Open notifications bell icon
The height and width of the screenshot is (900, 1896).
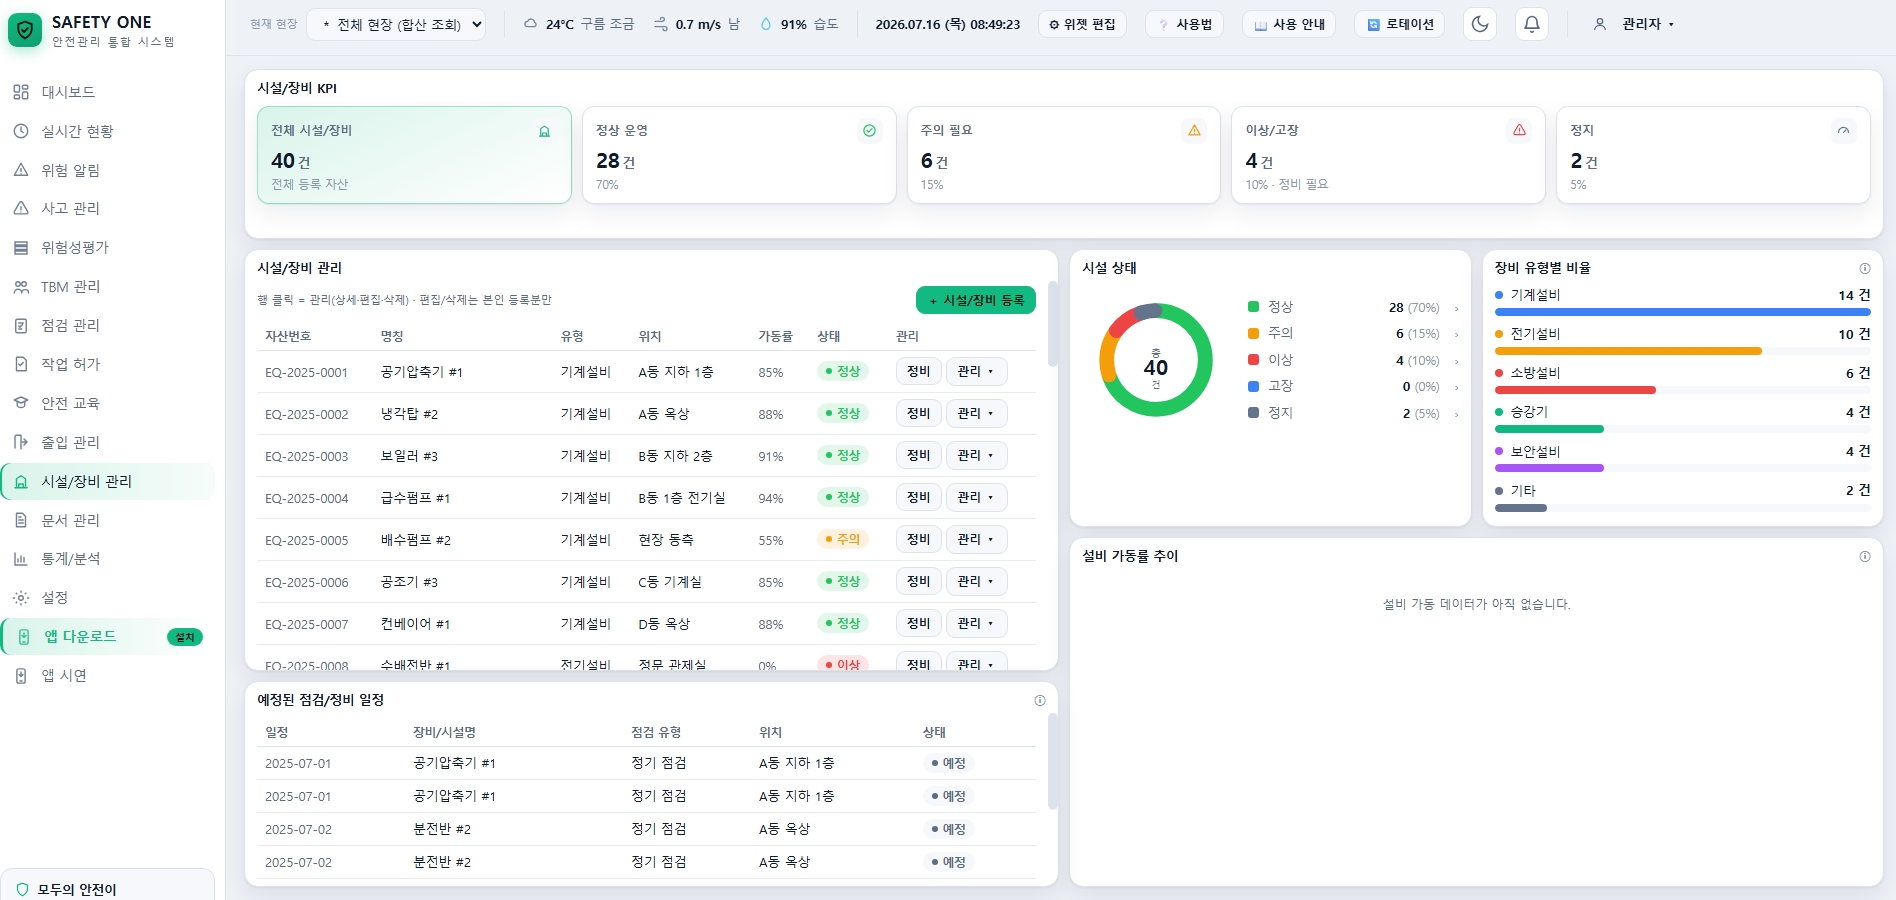[1532, 24]
